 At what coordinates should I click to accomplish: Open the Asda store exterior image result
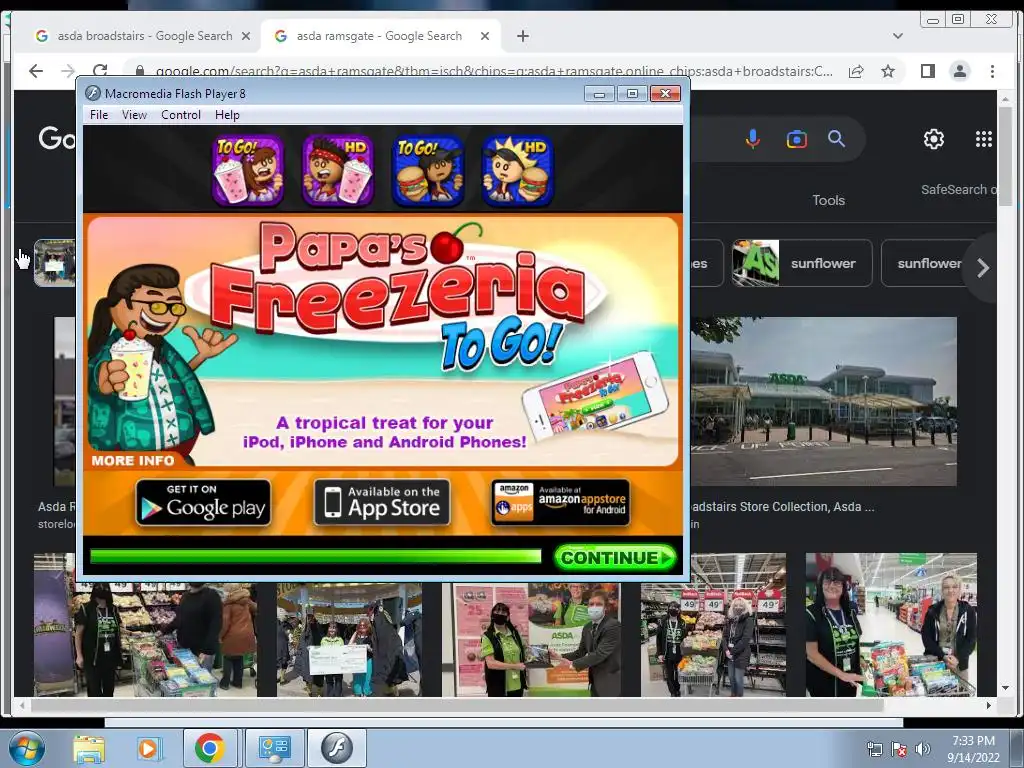click(823, 402)
